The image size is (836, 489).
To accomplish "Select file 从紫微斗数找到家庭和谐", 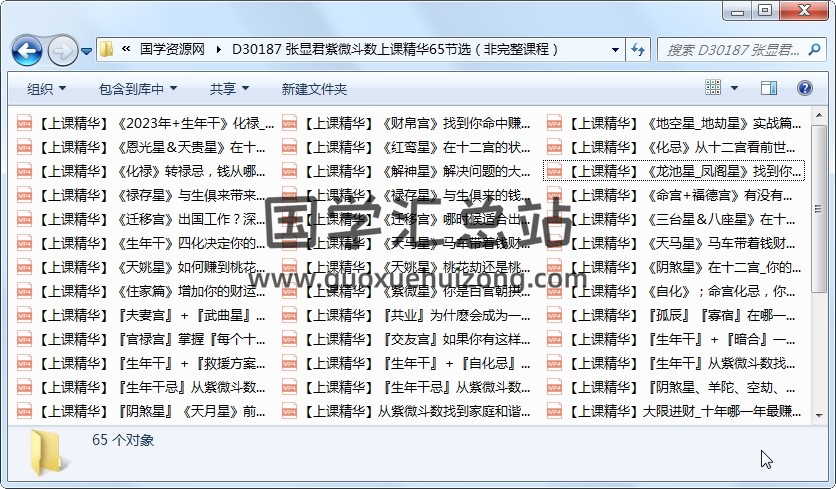I will tap(406, 411).
